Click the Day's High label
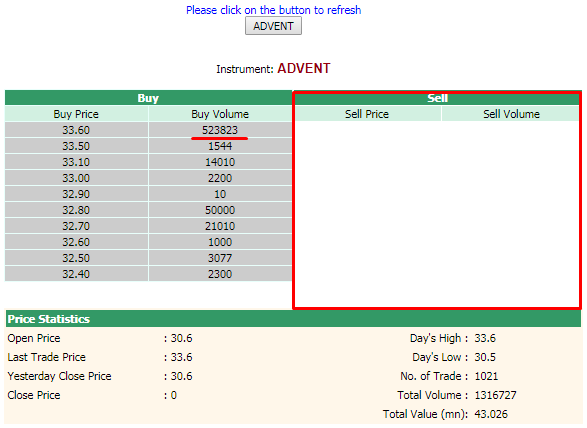The width and height of the screenshot is (587, 428). (x=439, y=338)
